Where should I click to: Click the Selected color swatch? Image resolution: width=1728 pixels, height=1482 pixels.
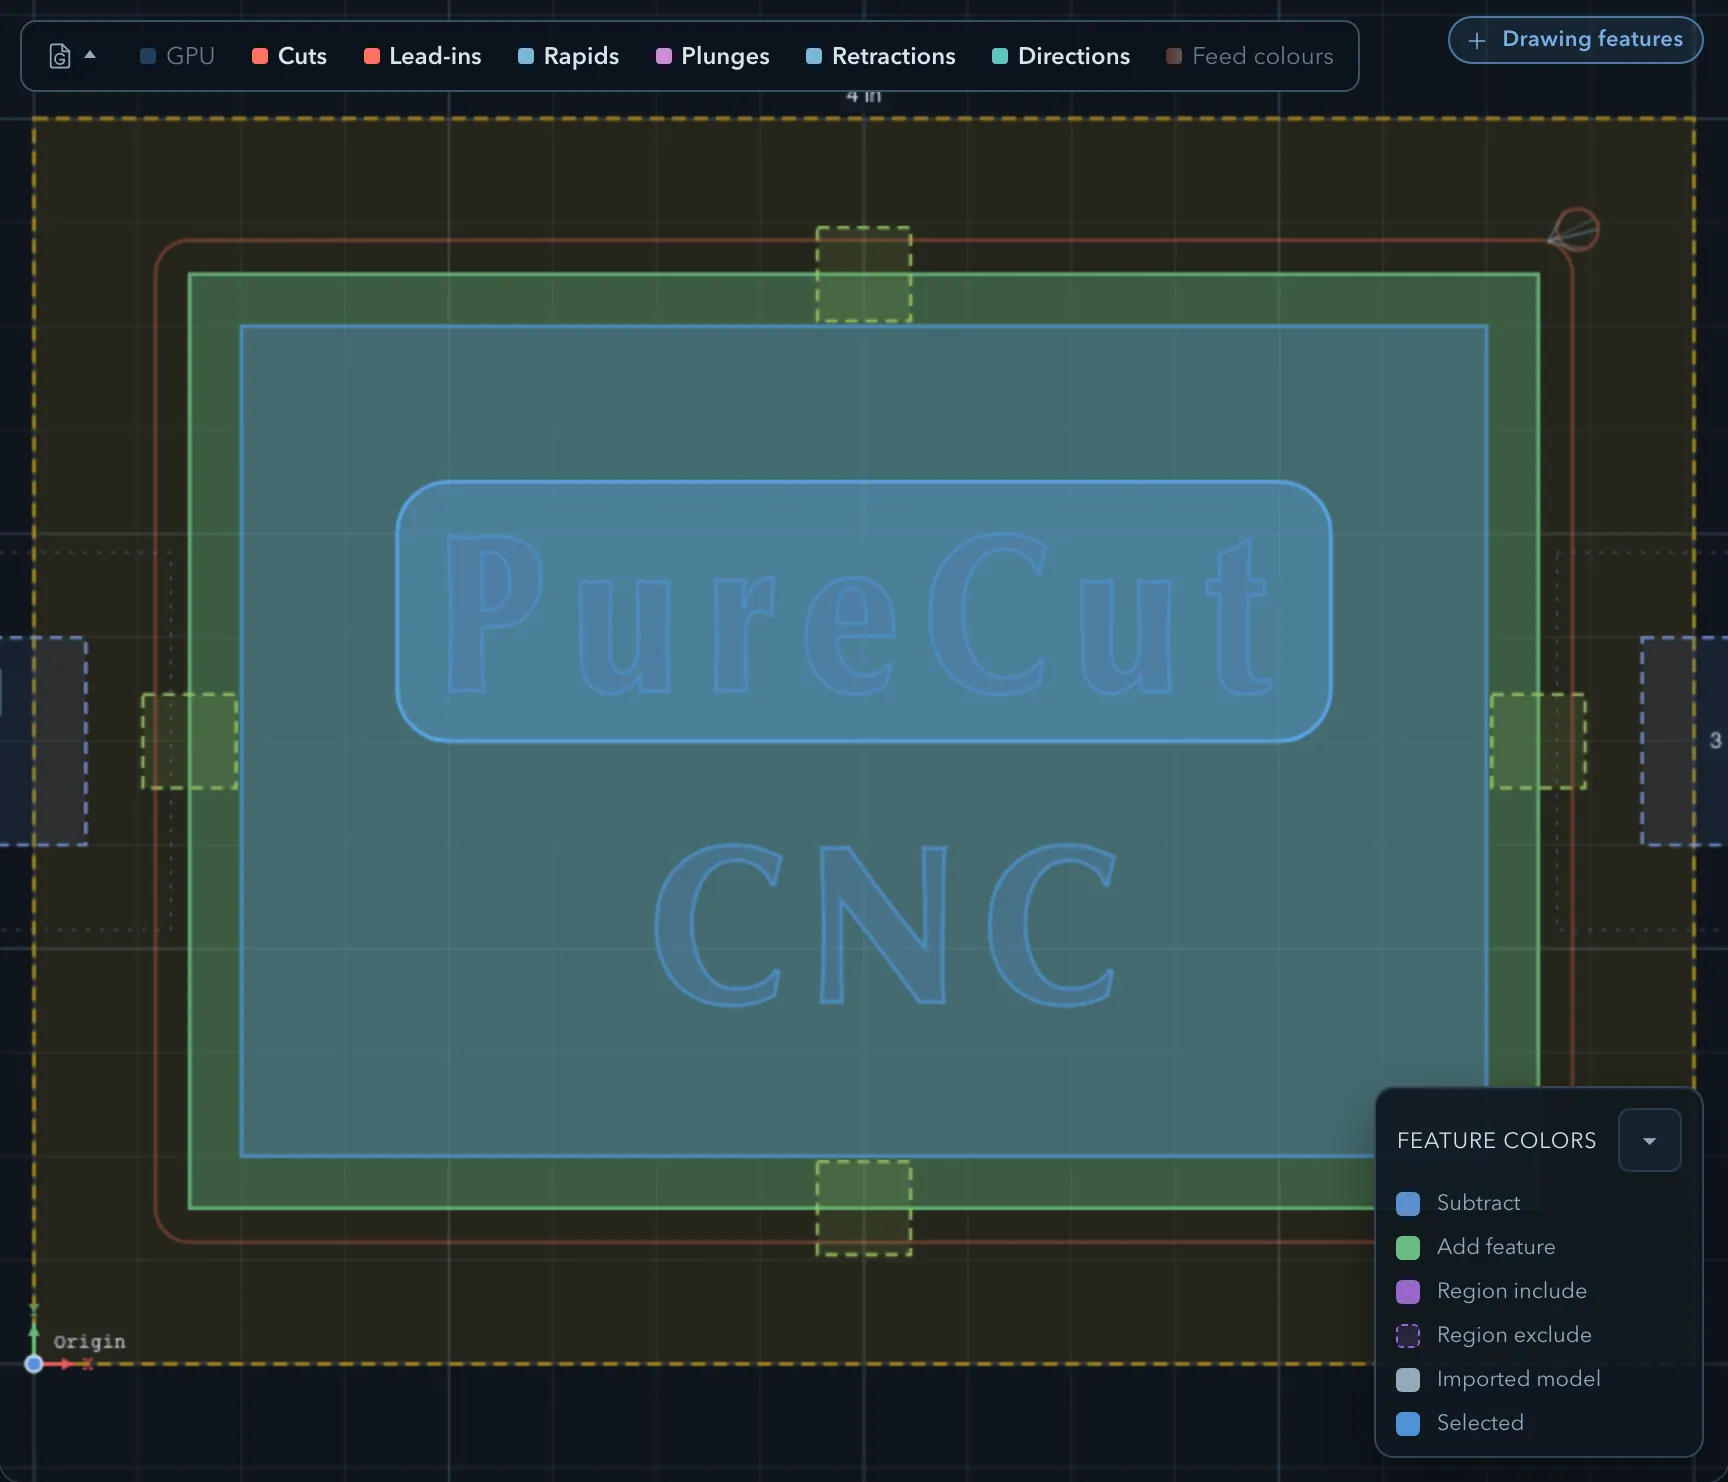click(1408, 1423)
